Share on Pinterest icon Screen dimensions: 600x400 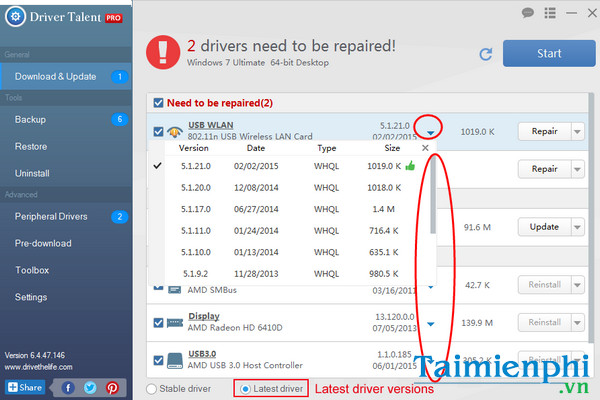[112, 388]
